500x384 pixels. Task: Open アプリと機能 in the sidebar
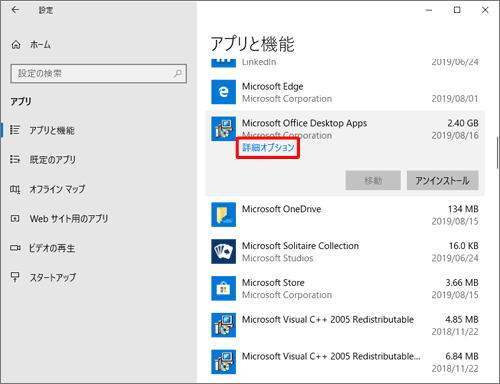[52, 130]
